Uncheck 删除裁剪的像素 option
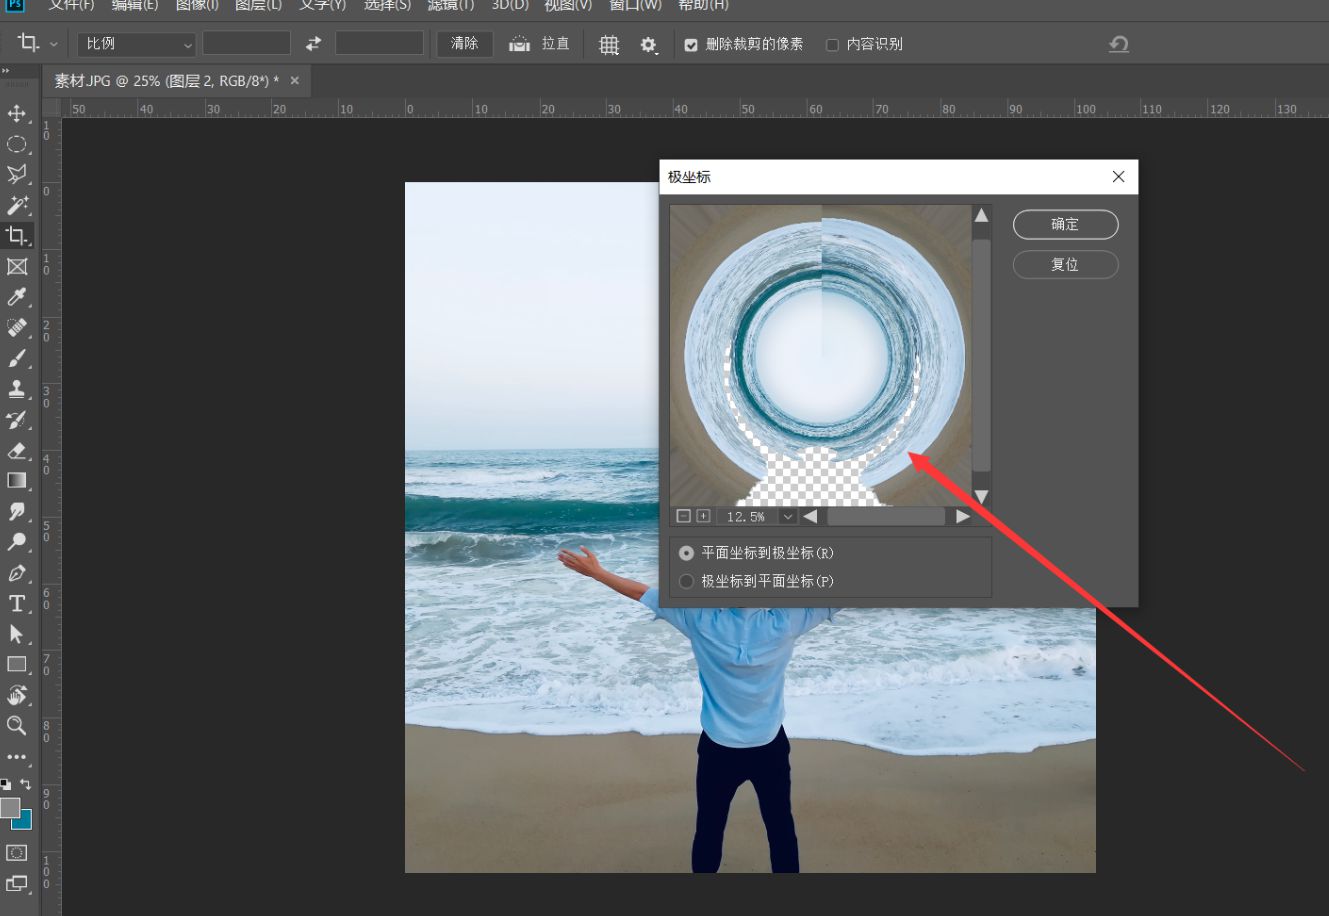Viewport: 1329px width, 916px height. tap(690, 43)
